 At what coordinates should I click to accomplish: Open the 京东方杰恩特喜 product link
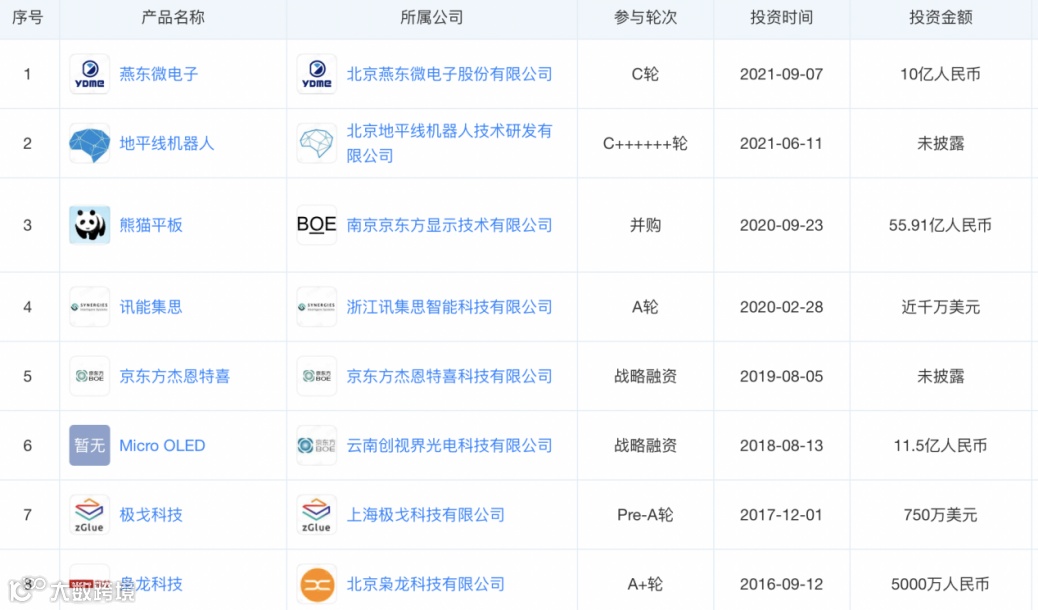point(175,376)
